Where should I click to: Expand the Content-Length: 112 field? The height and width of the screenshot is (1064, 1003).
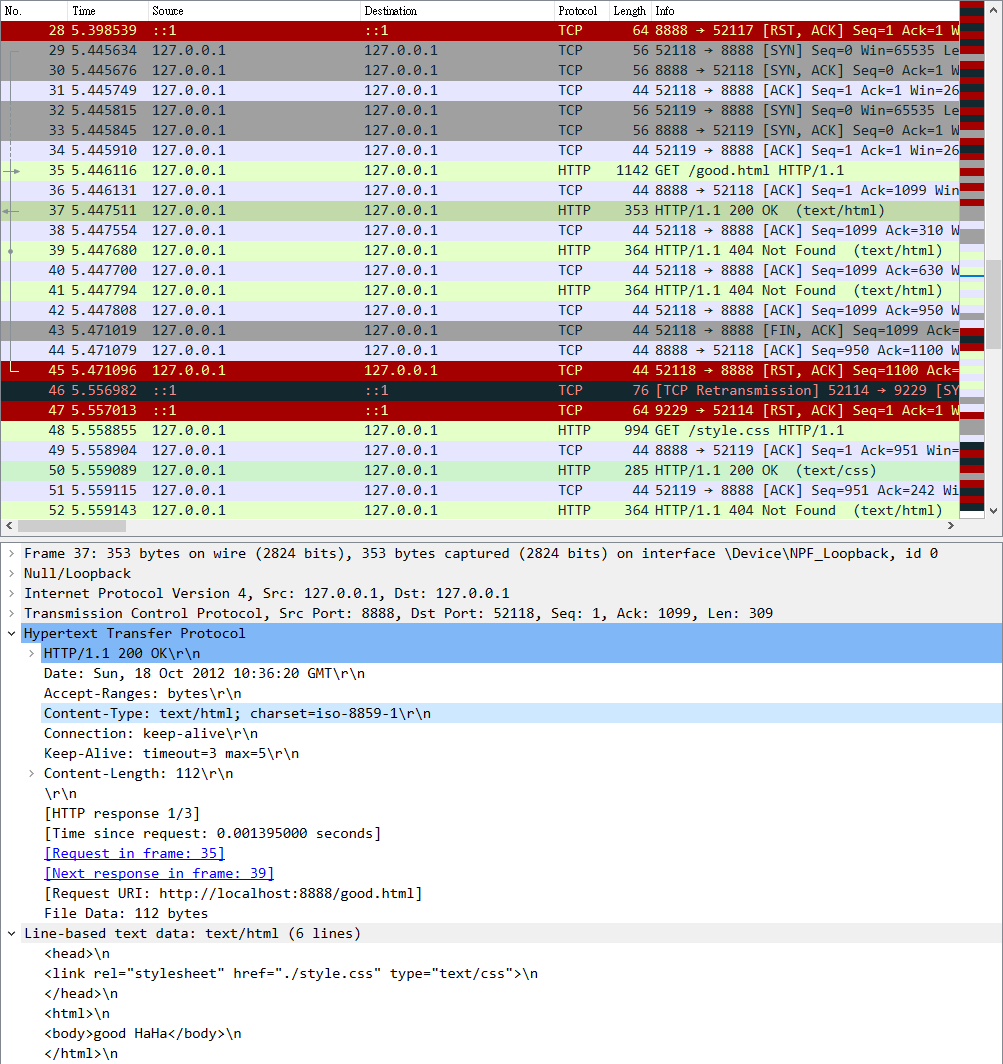tap(31, 774)
